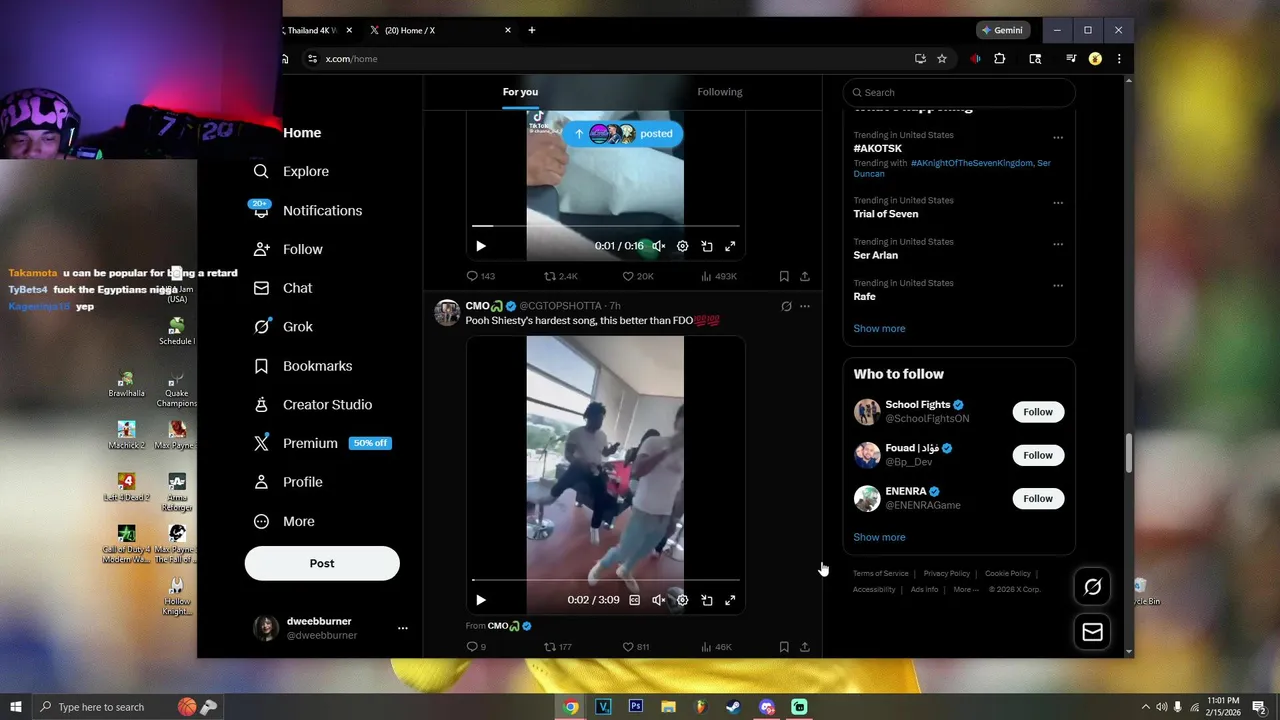The width and height of the screenshot is (1280, 720).
Task: Open the More menu in the sidebar
Action: tap(284, 521)
